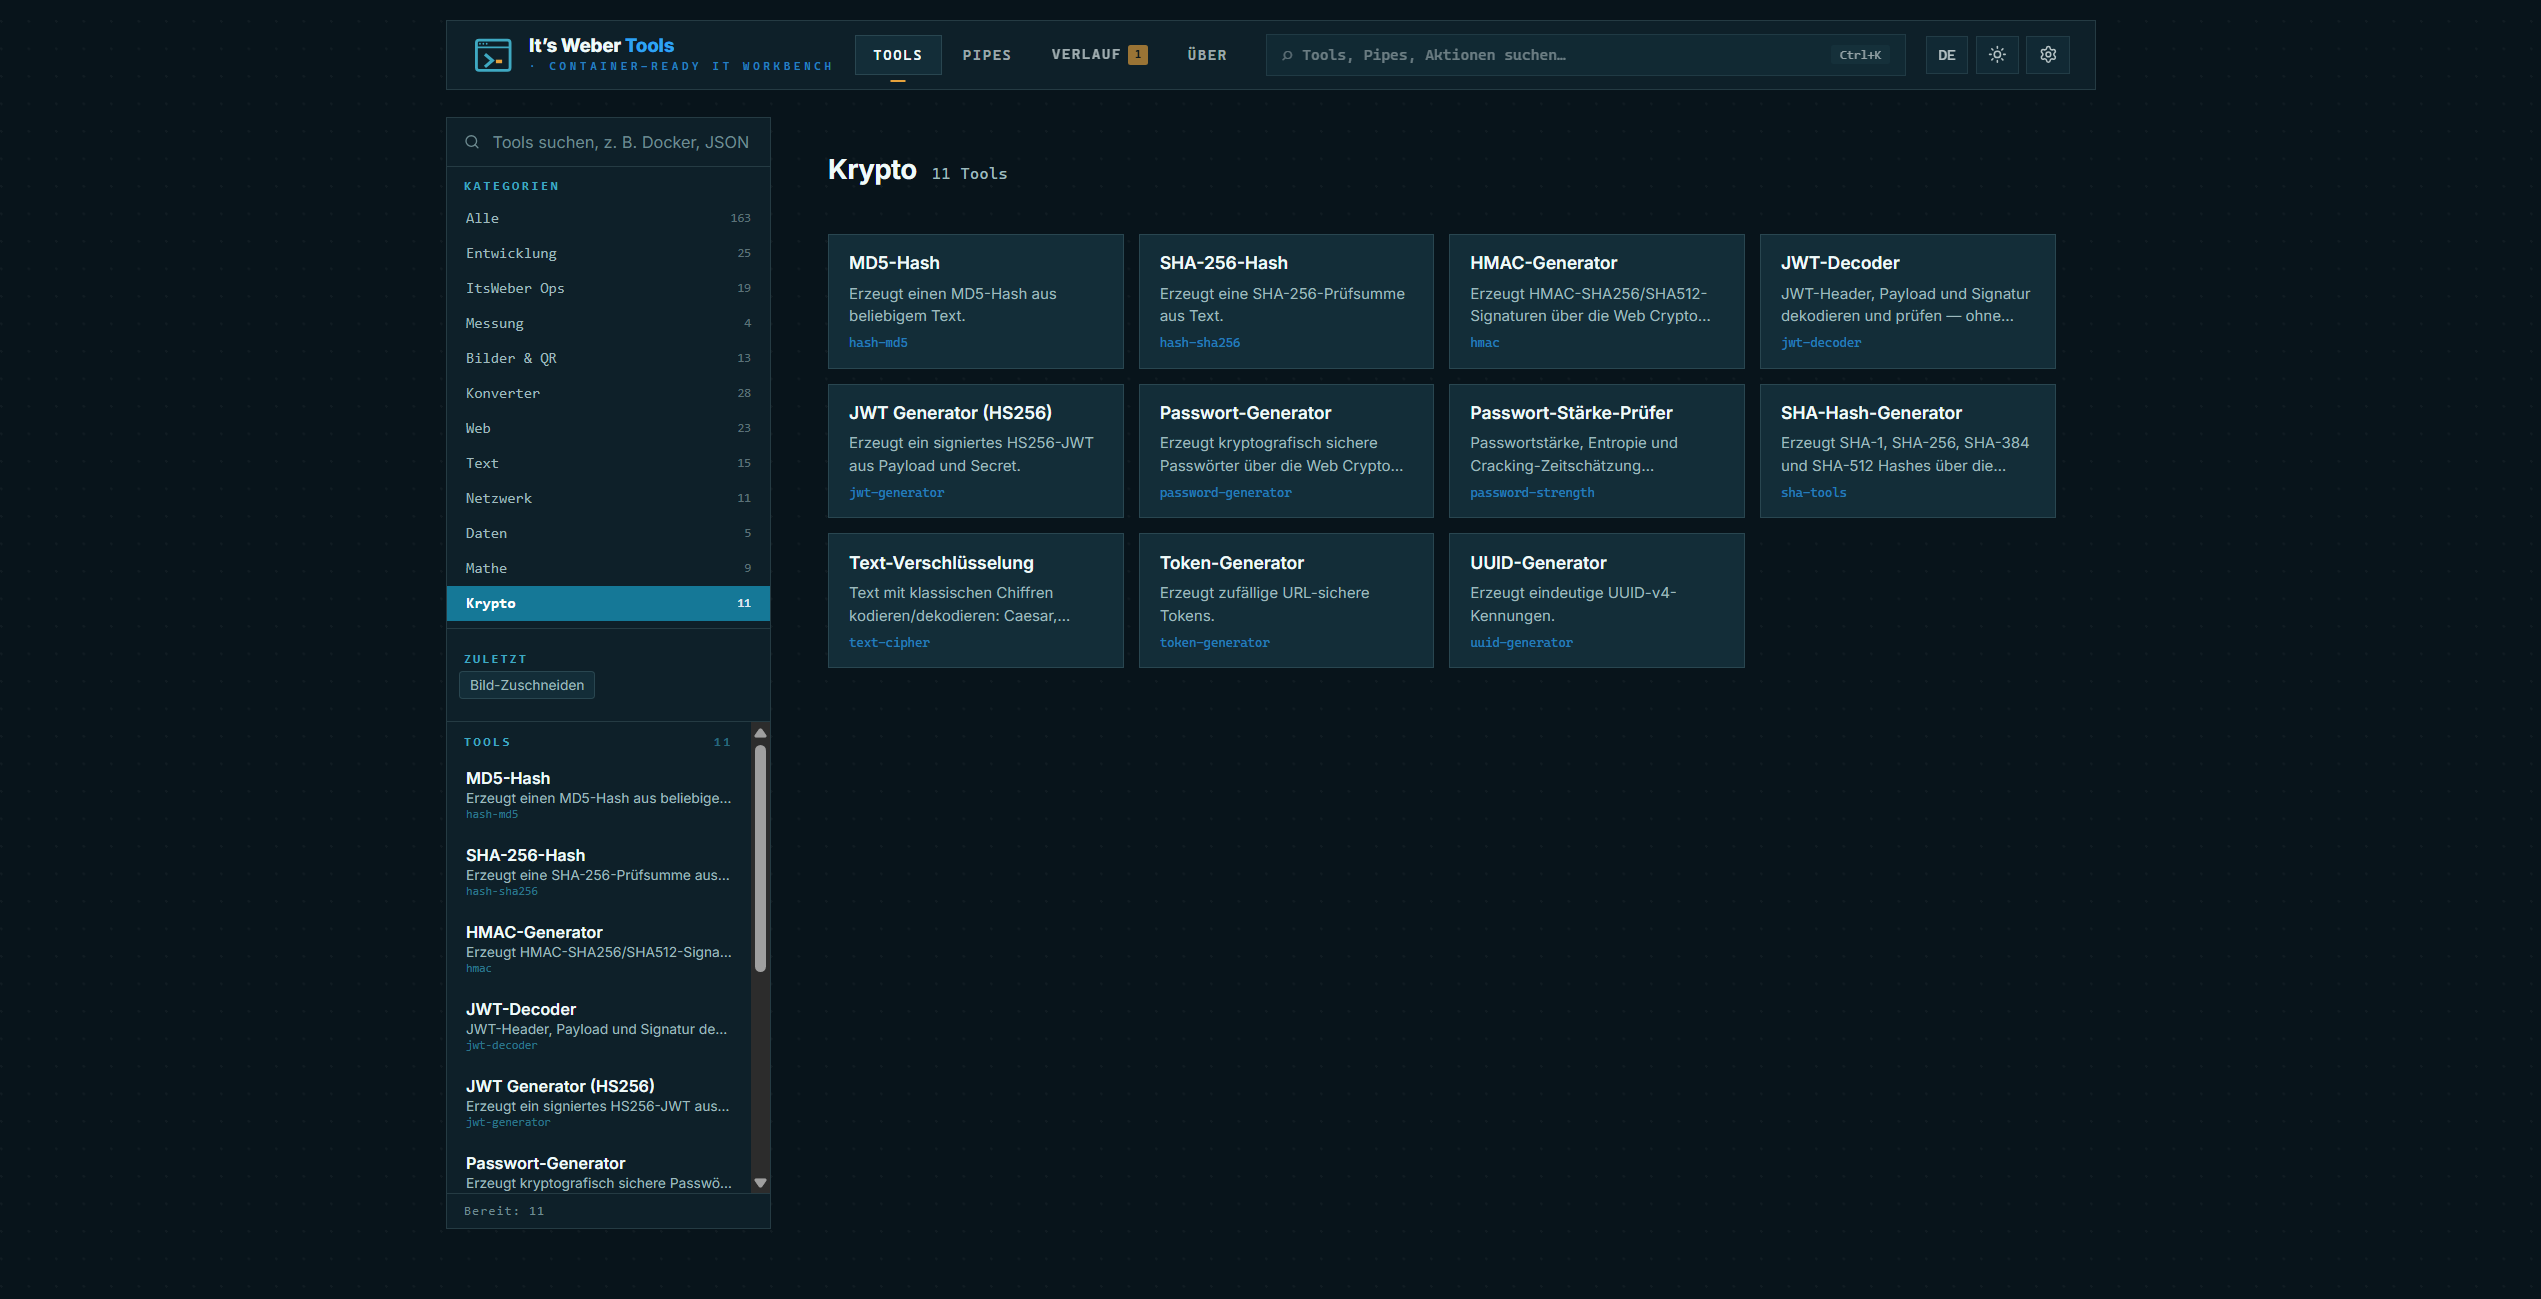Open settings via the gear icon

tap(2048, 55)
